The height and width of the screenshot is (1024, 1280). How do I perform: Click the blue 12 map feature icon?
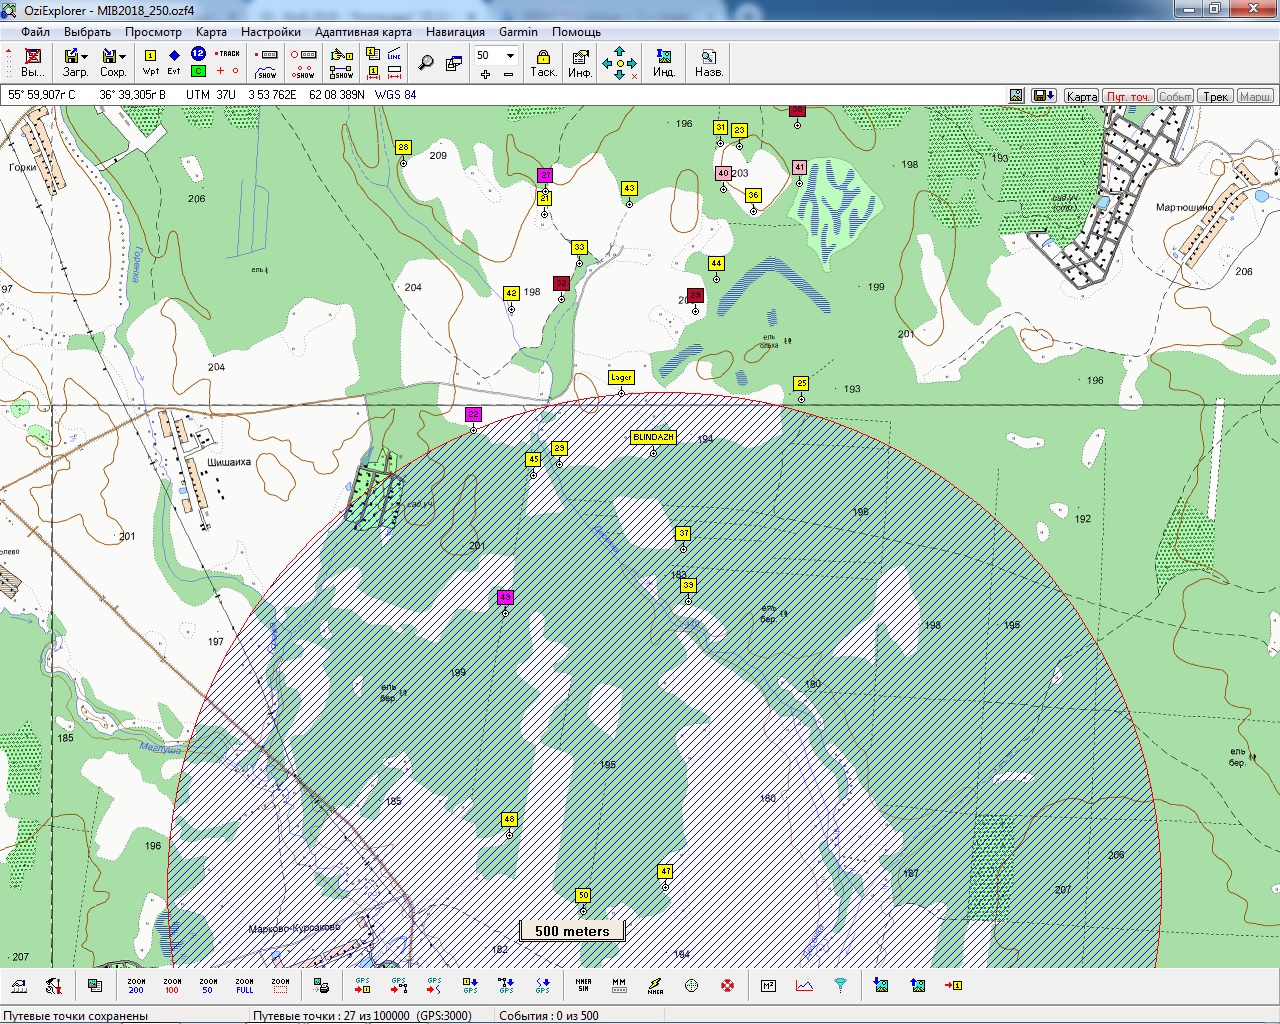tap(198, 54)
